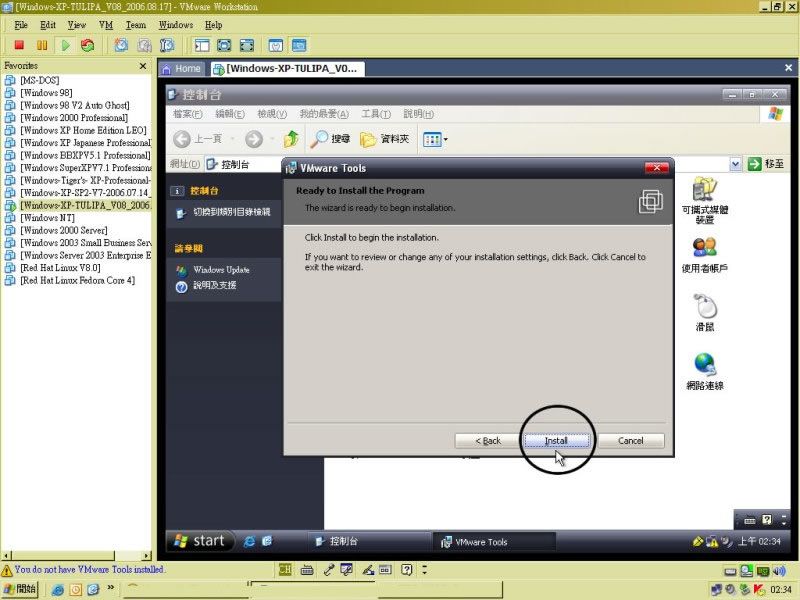Open the 工具(T) menu in Control Panel
Image resolution: width=800 pixels, height=600 pixels.
tap(376, 114)
